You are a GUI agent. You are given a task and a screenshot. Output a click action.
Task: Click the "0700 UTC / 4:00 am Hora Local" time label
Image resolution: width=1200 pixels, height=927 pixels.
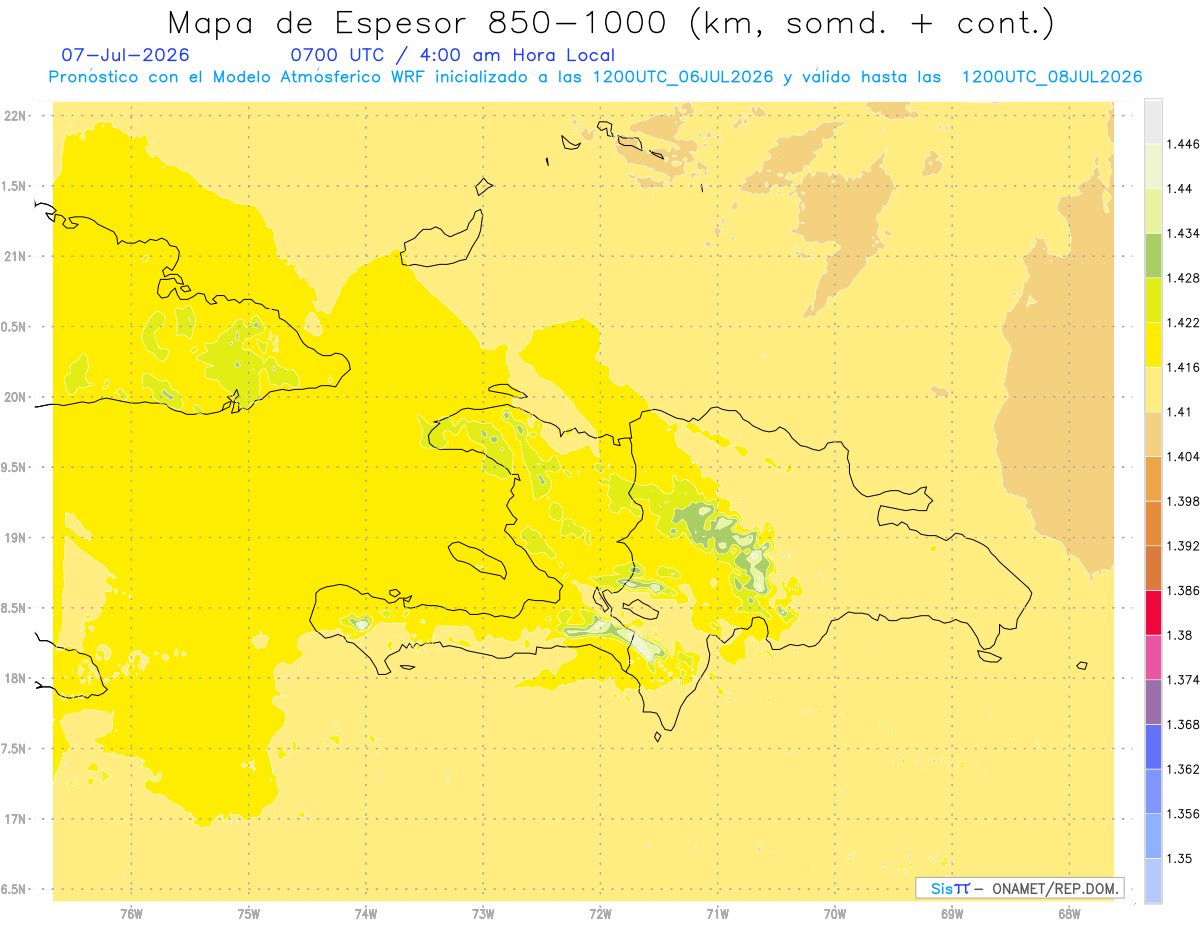click(452, 55)
